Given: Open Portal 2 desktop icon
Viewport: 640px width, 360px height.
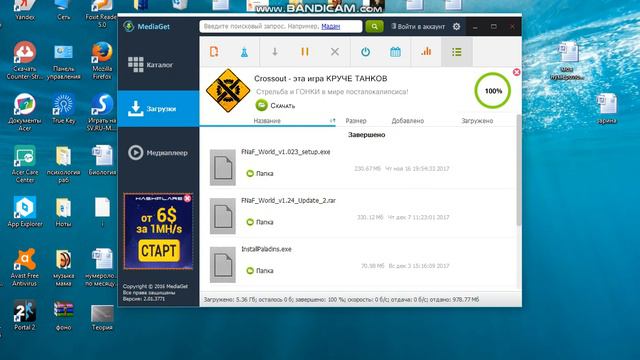Looking at the screenshot, I should tap(24, 315).
